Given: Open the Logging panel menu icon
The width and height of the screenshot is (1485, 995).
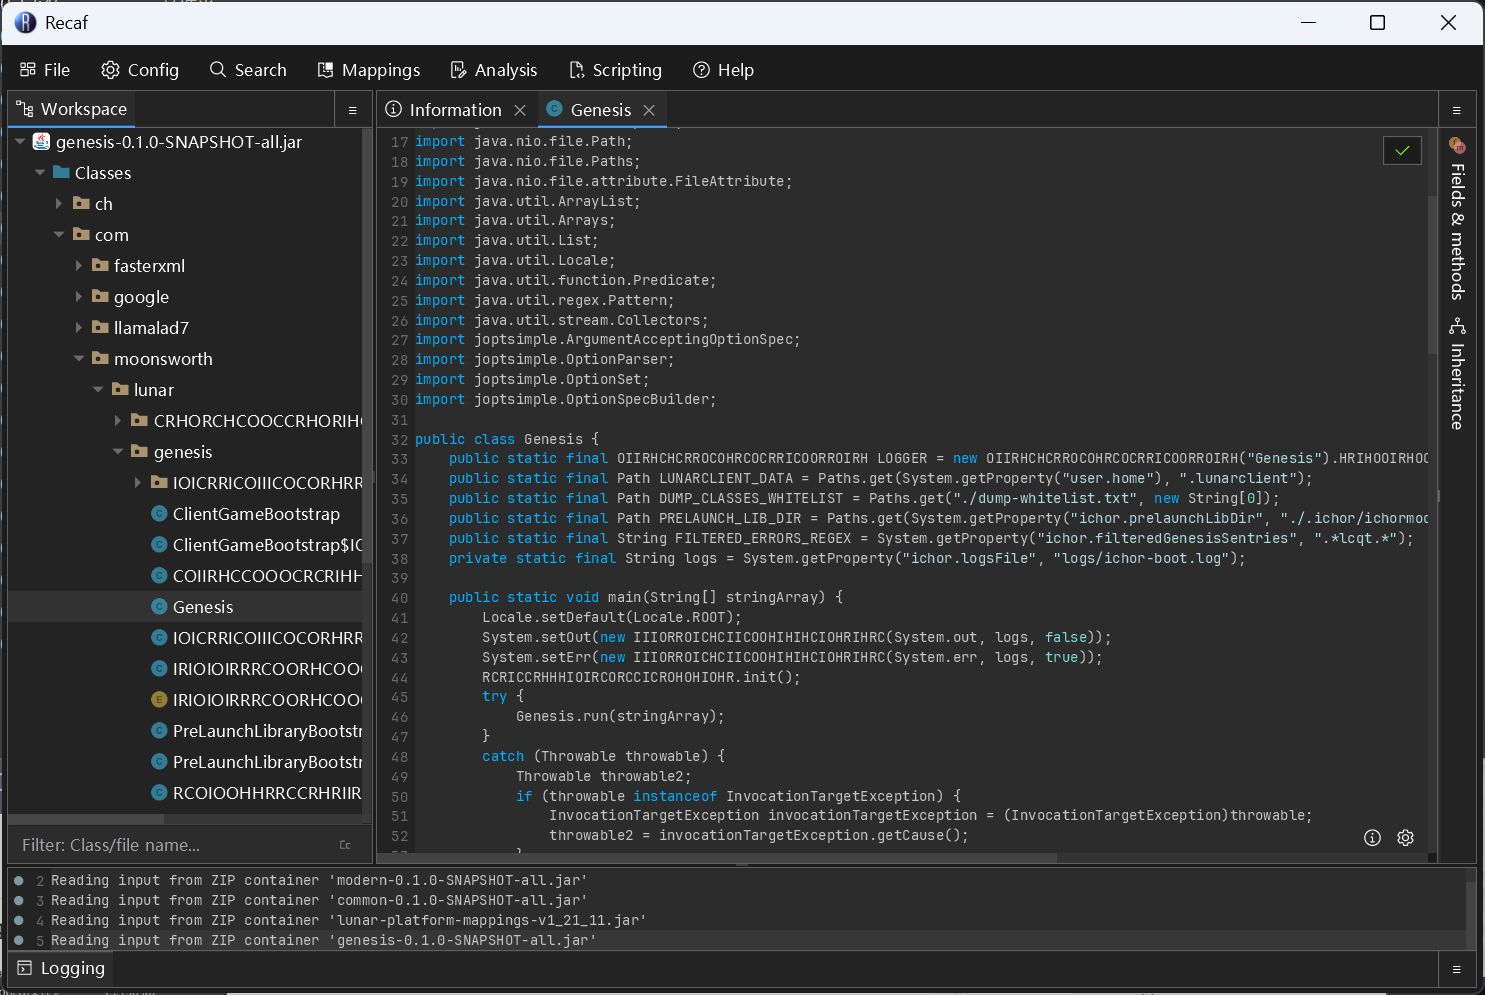Looking at the screenshot, I should coord(1456,969).
